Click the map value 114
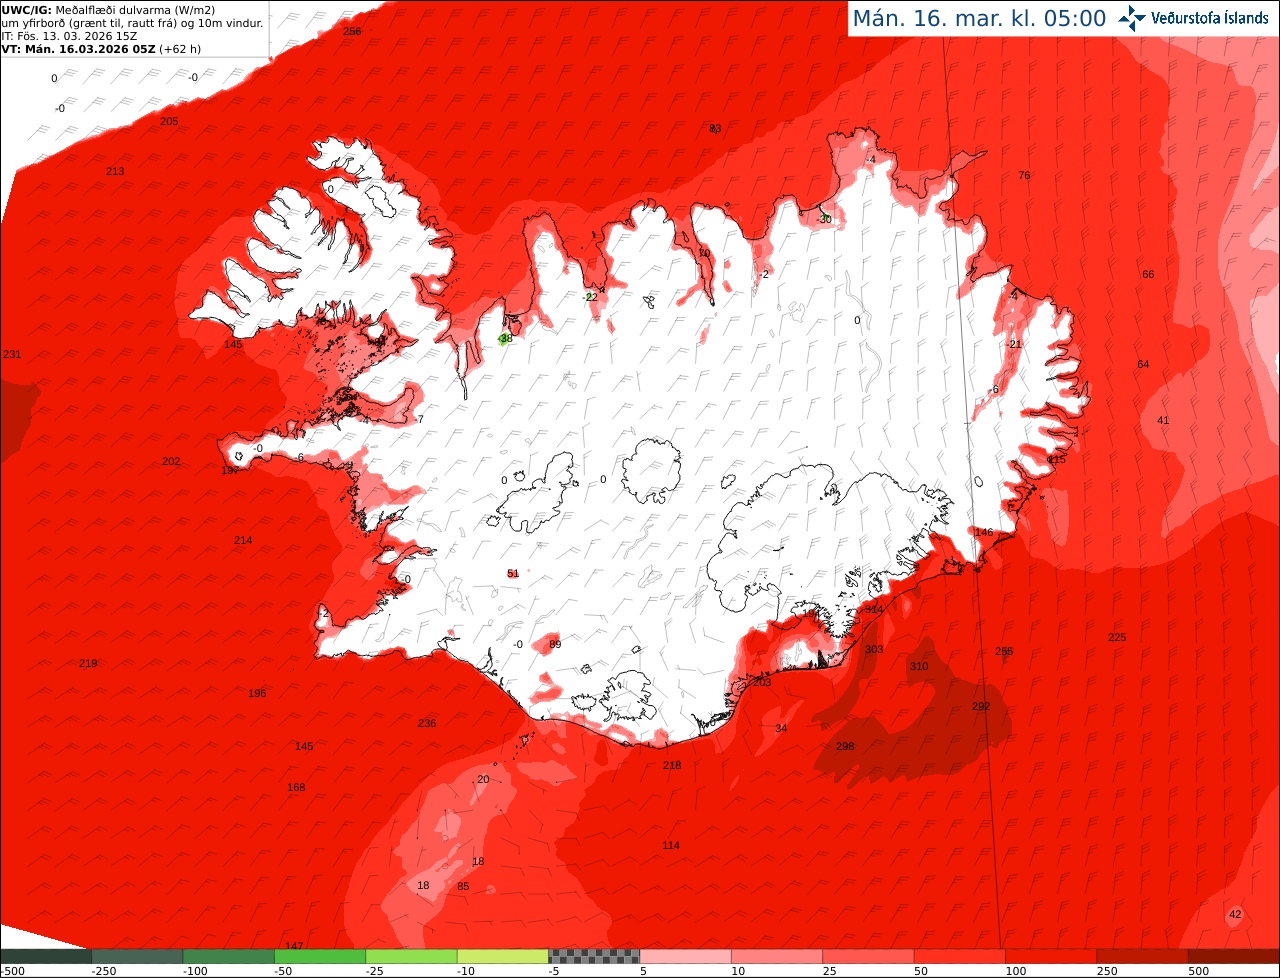Viewport: 1280px width, 978px height. (x=671, y=845)
